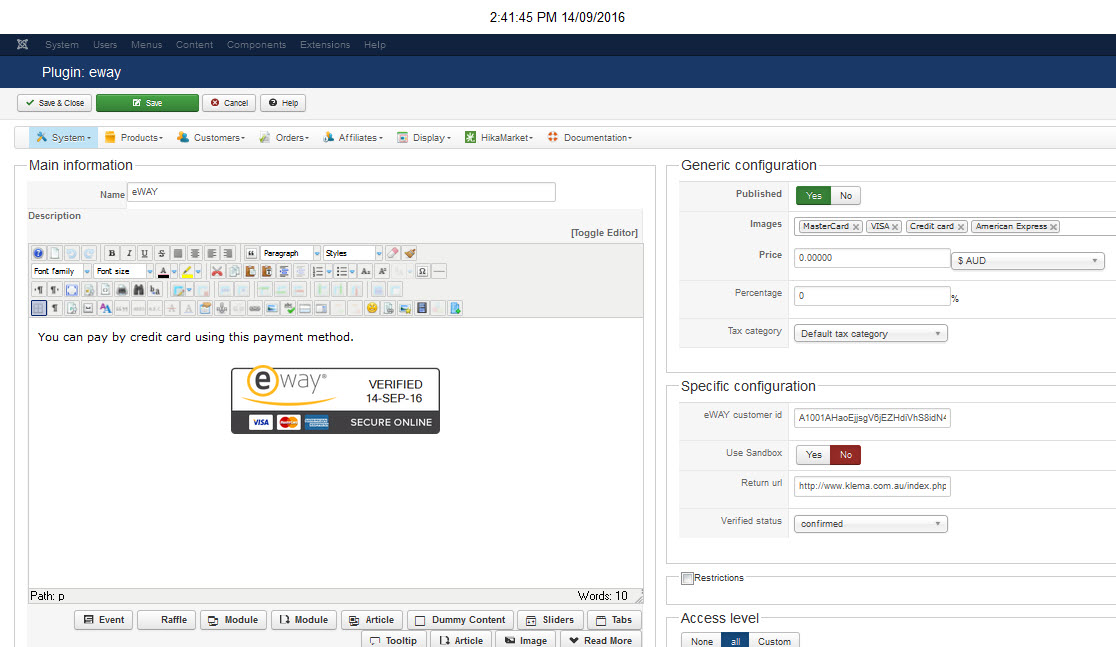
Task: Click the Joomla logo icon
Action: (23, 44)
